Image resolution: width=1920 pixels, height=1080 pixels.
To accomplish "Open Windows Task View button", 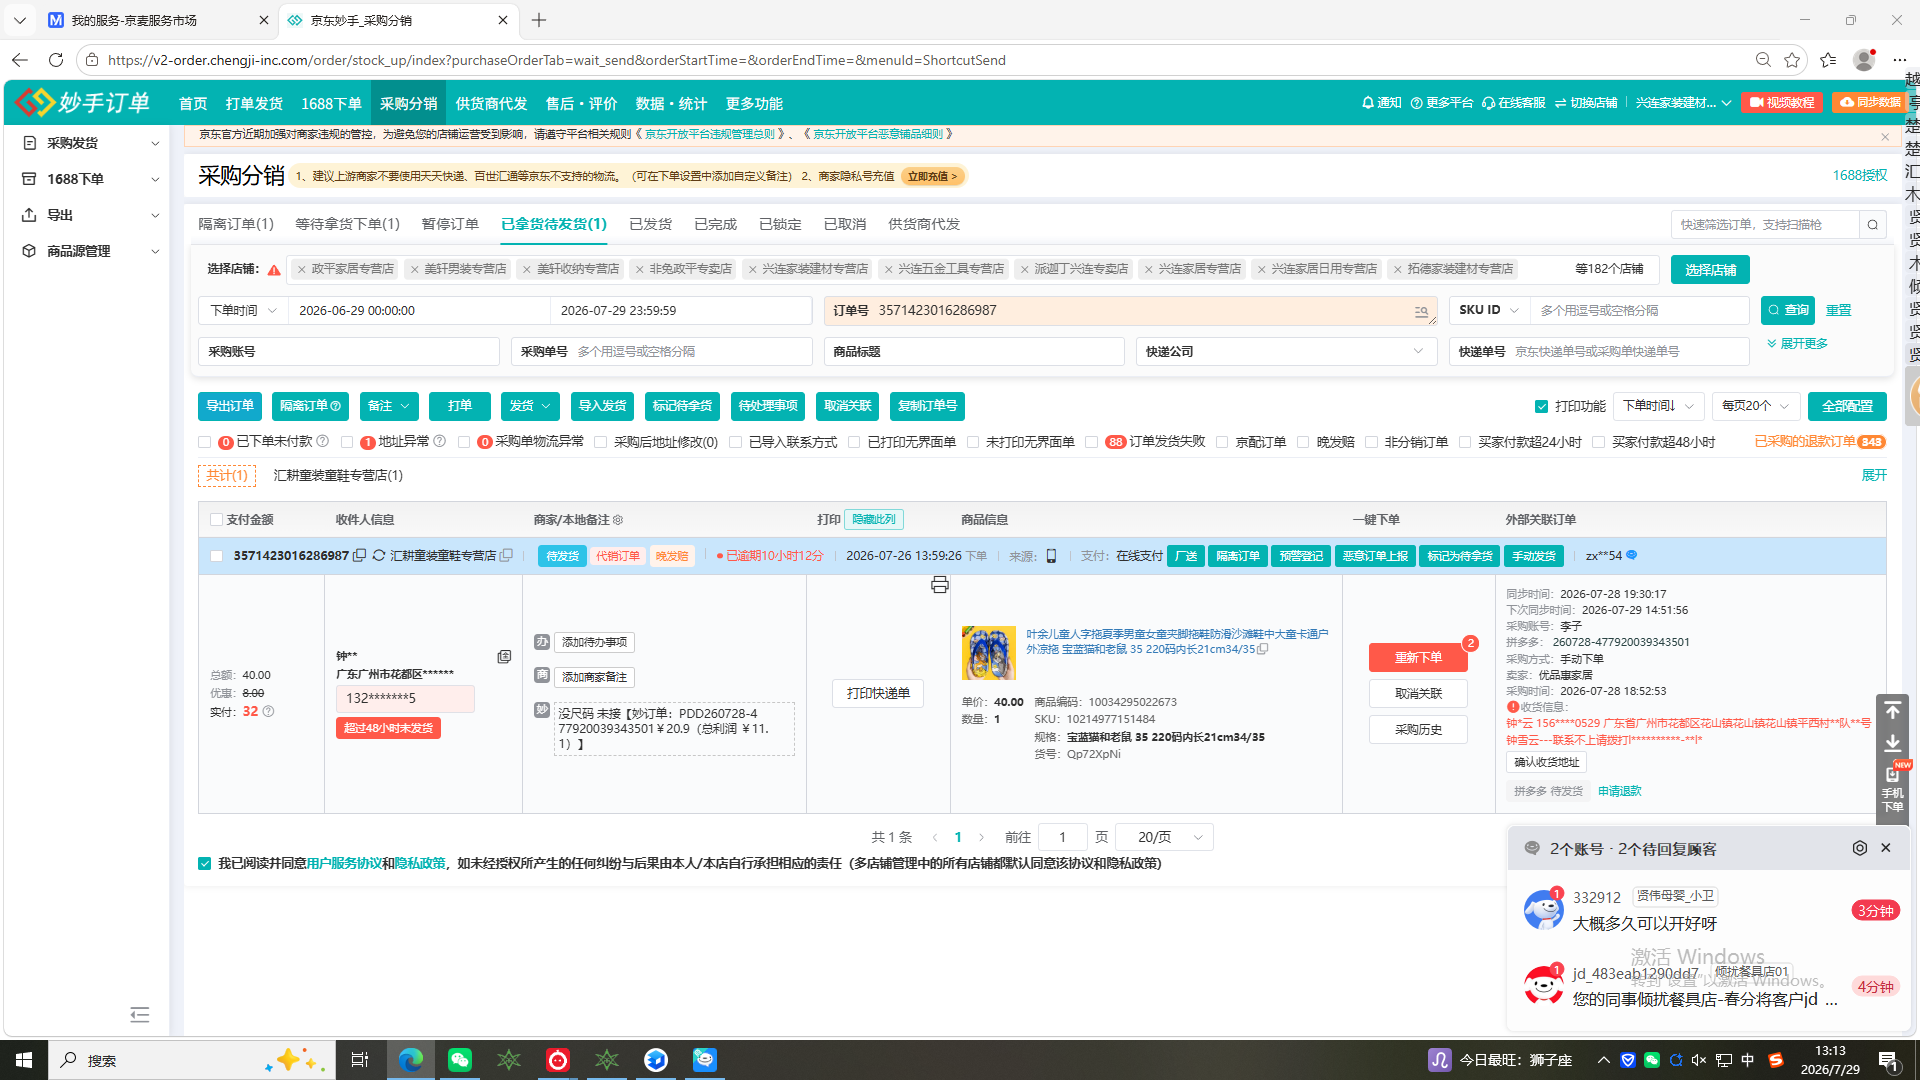I will coord(360,1060).
